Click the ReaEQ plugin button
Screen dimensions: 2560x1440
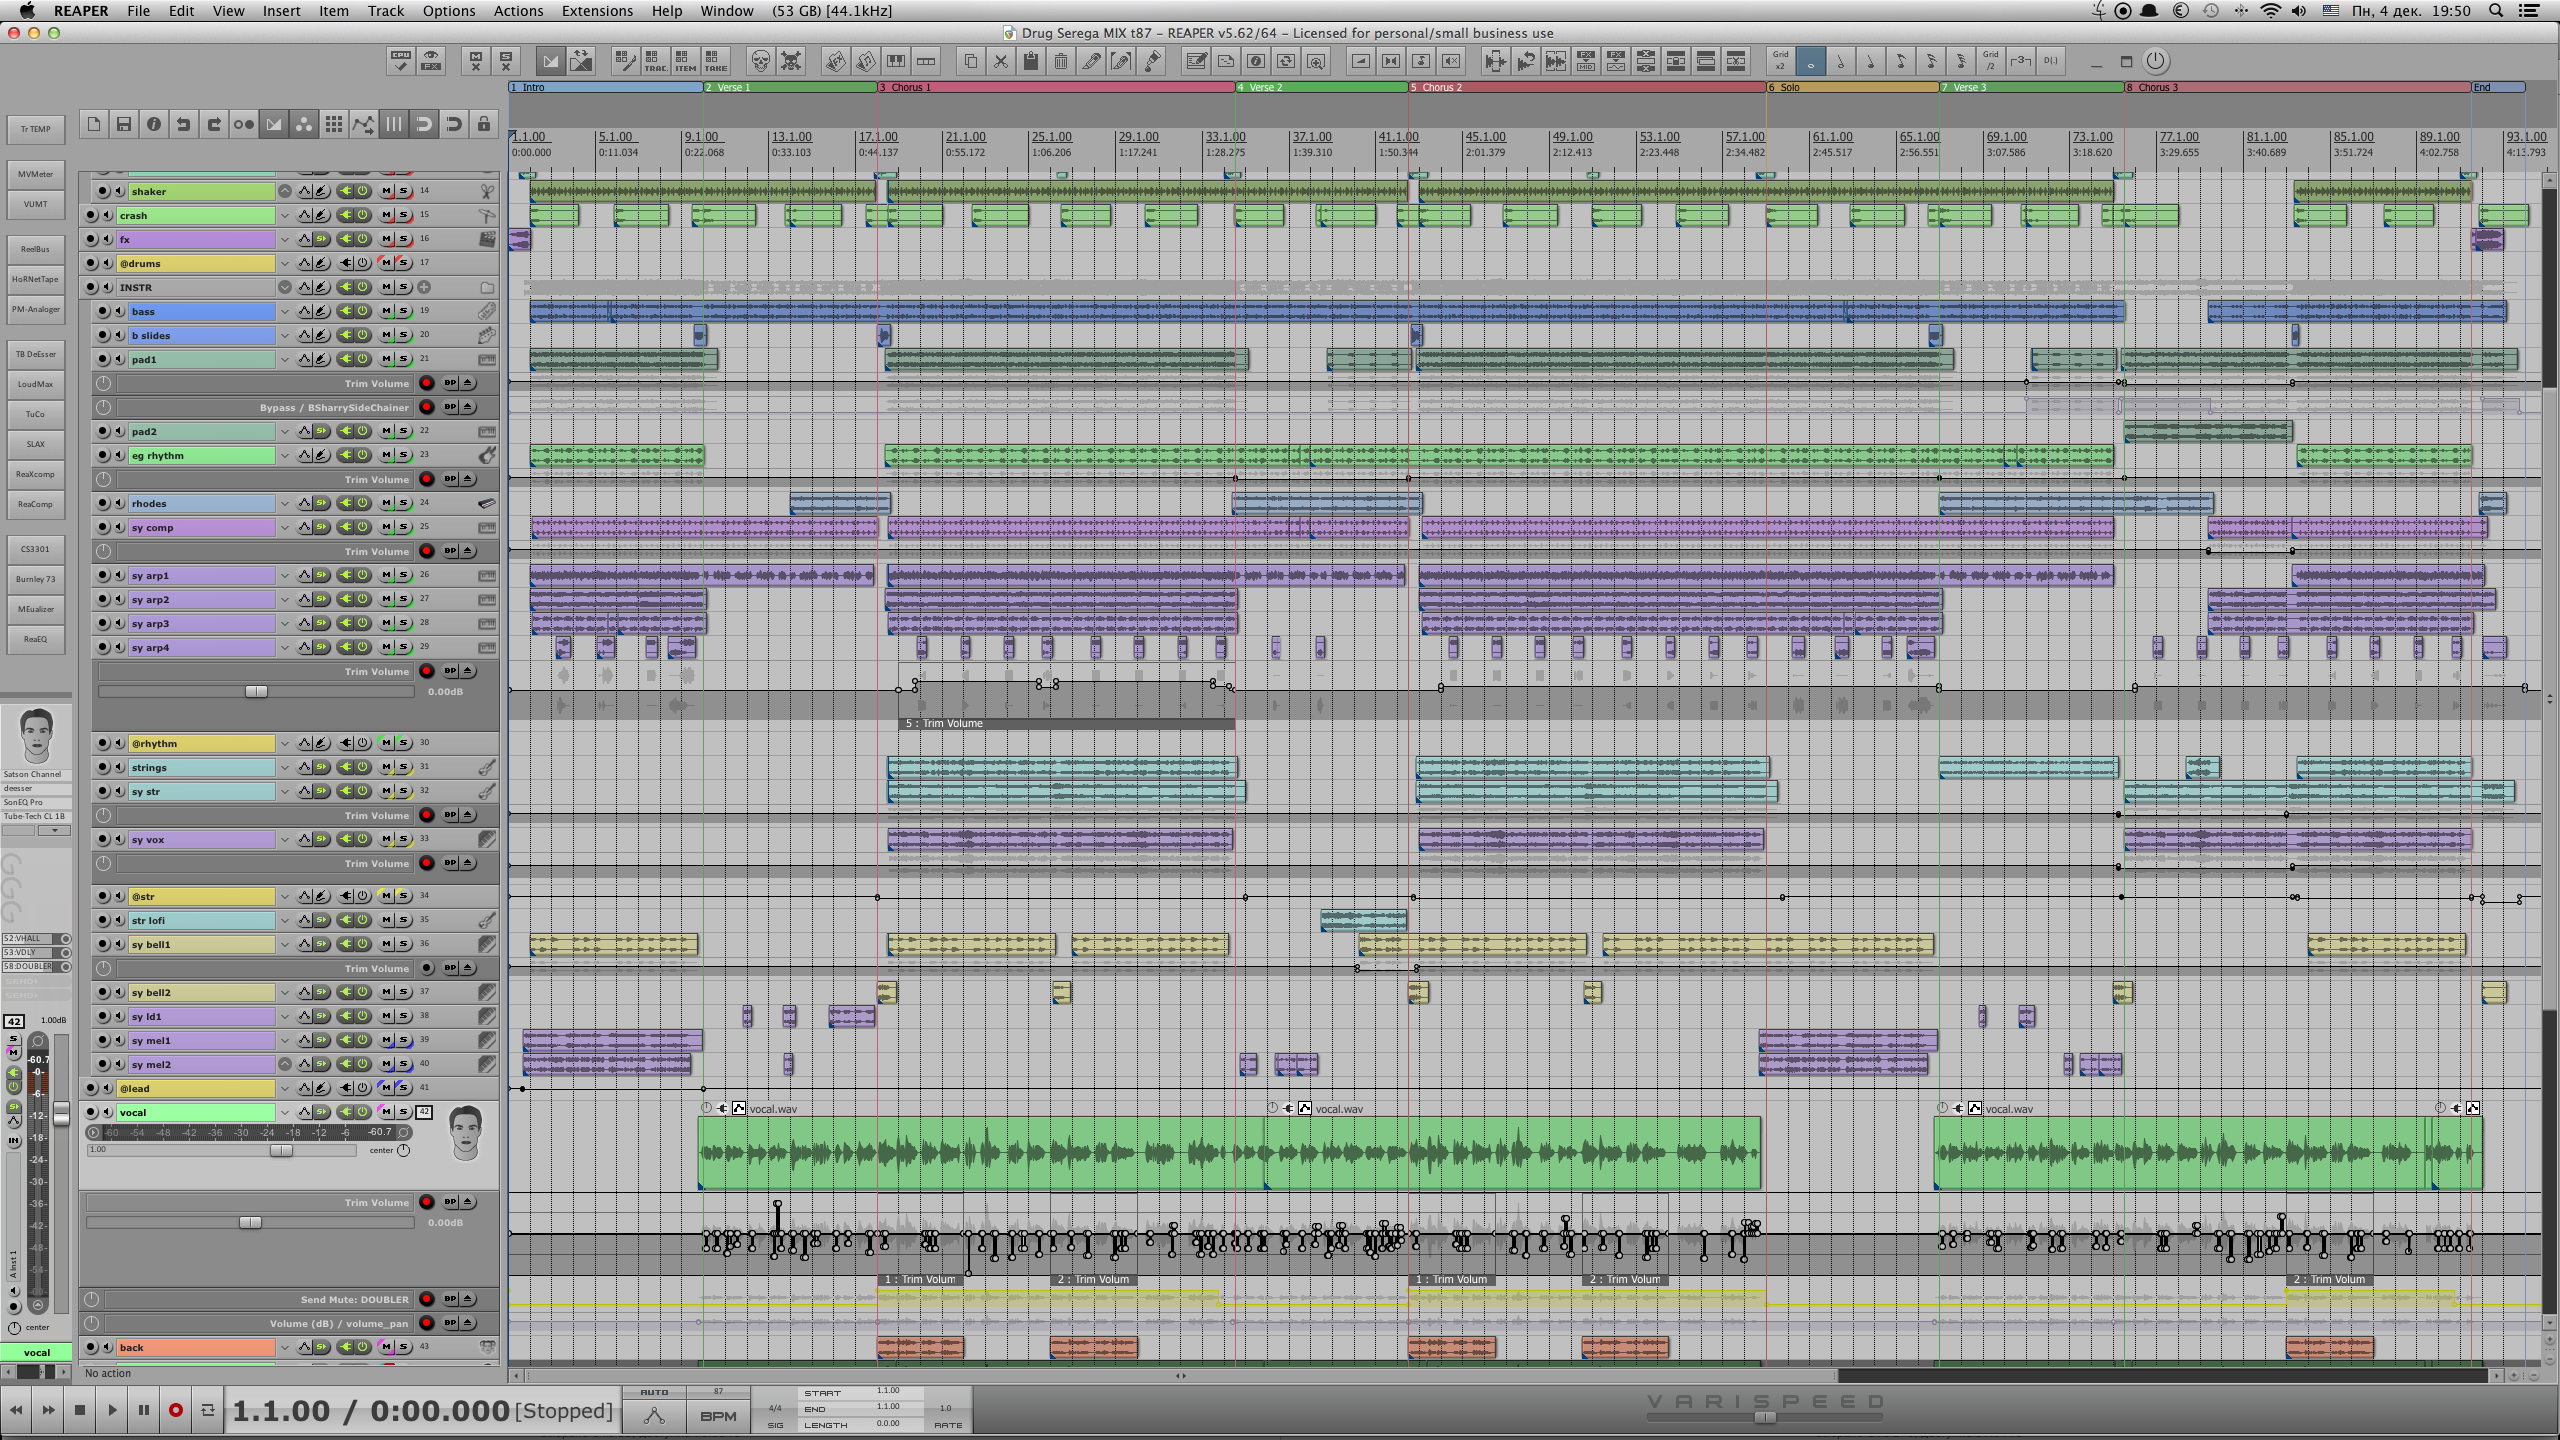[x=35, y=639]
